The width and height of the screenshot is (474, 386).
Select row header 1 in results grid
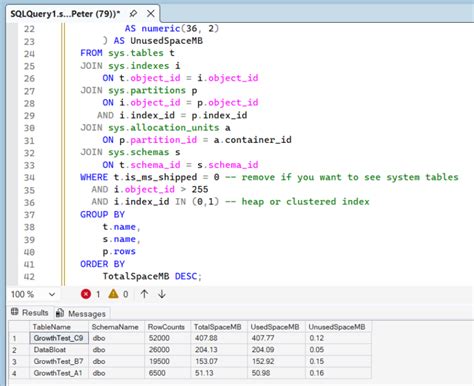pyautogui.click(x=19, y=338)
